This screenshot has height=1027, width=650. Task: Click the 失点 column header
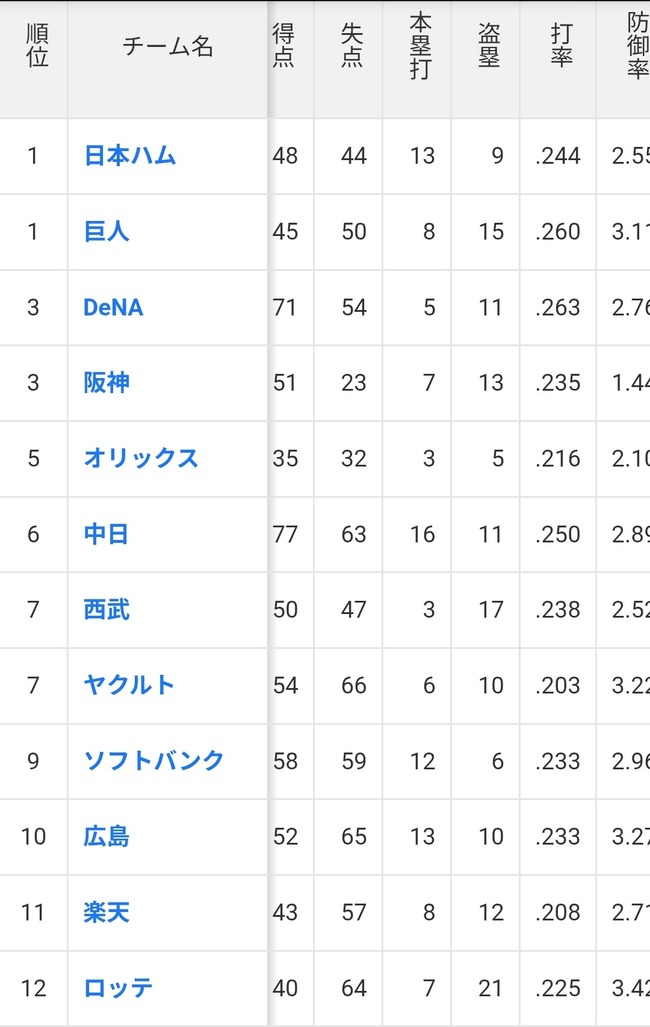(352, 46)
